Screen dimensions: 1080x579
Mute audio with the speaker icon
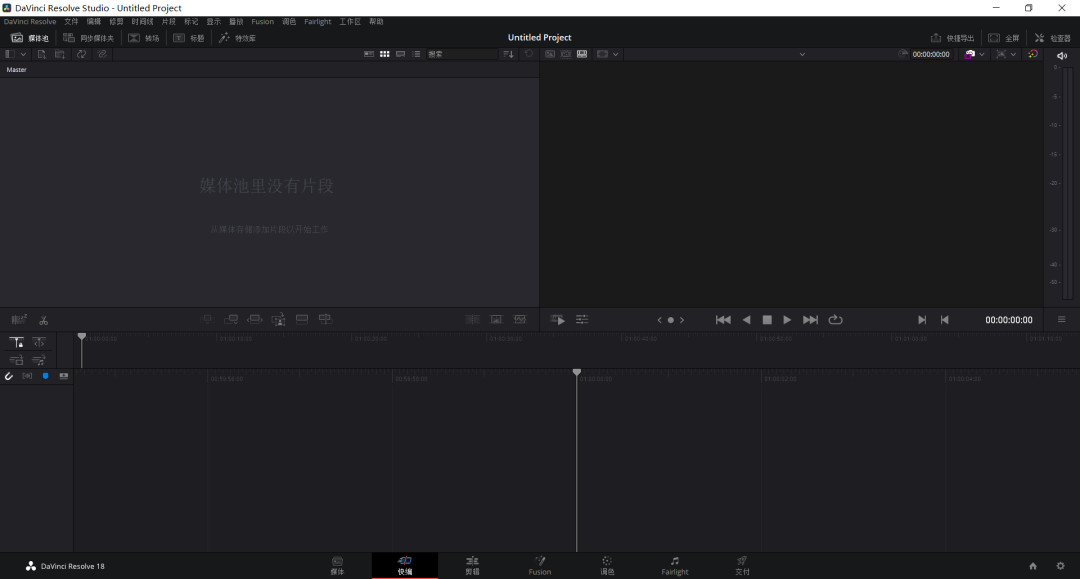click(1061, 55)
